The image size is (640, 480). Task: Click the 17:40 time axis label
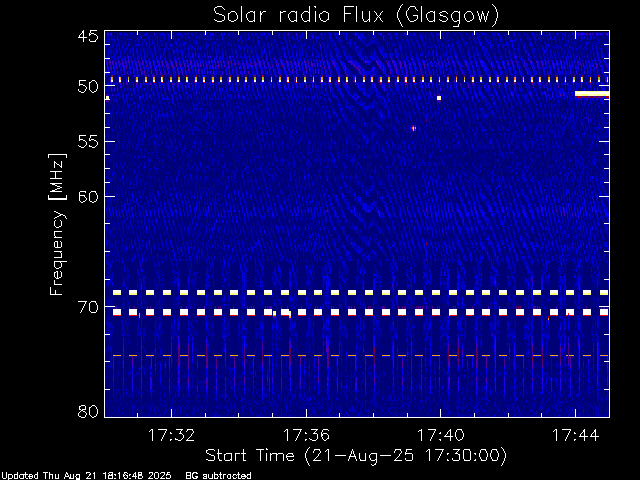440,435
